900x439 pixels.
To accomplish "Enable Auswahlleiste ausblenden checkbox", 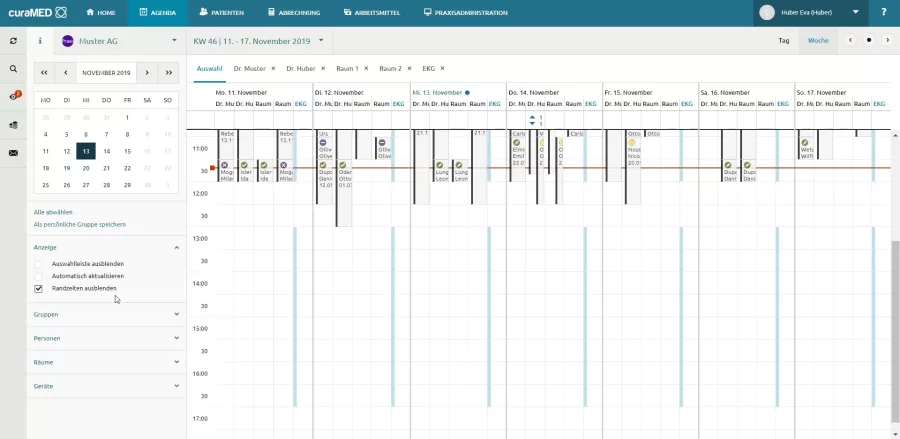I will pos(38,264).
